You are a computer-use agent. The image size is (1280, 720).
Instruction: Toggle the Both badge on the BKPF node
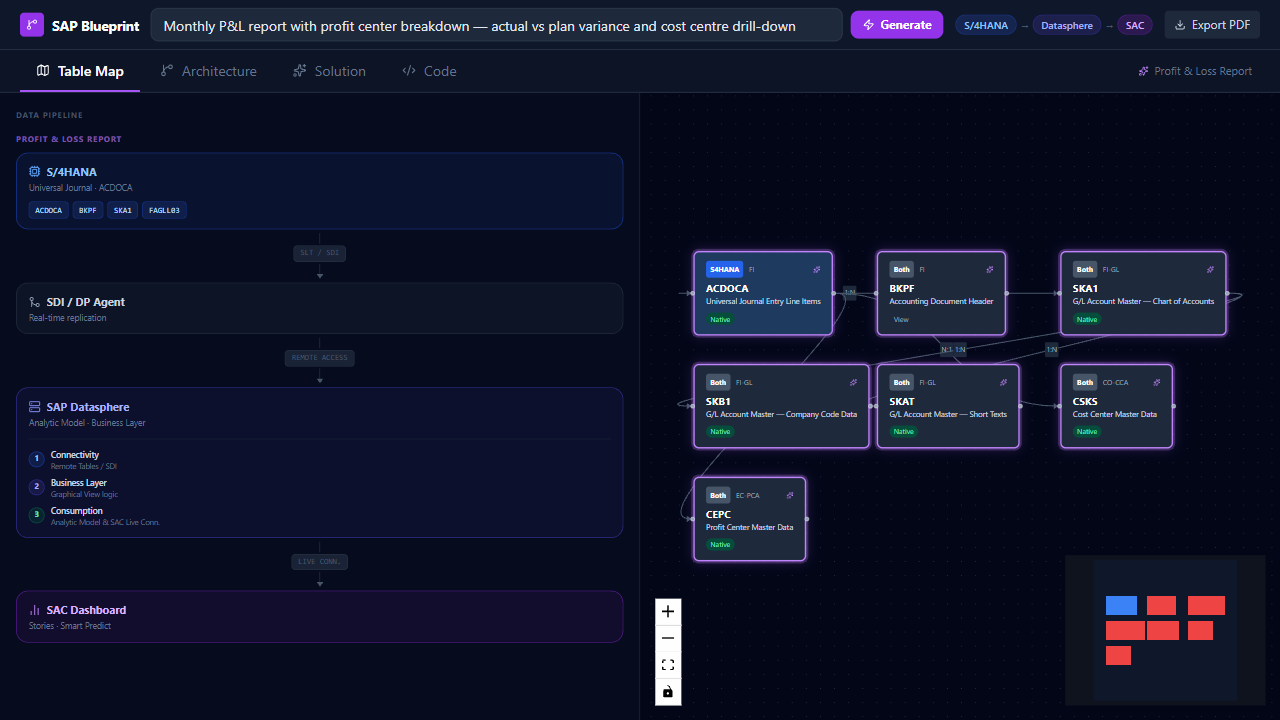click(x=901, y=269)
